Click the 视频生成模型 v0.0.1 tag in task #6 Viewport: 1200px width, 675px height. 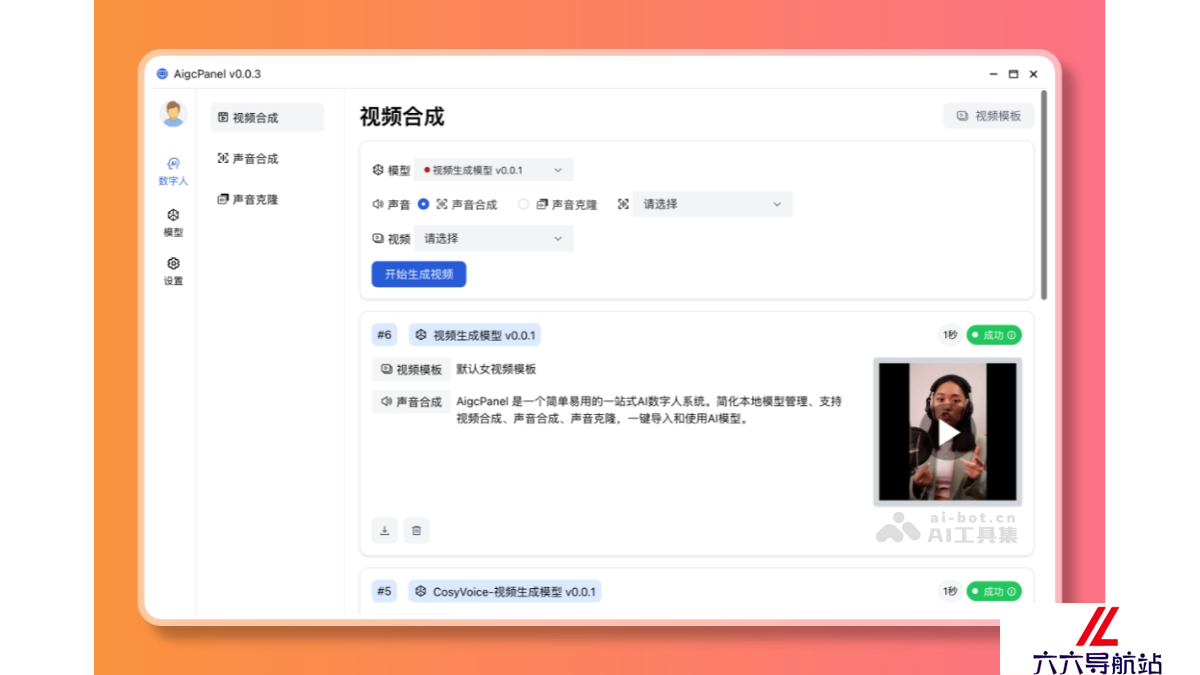point(475,335)
